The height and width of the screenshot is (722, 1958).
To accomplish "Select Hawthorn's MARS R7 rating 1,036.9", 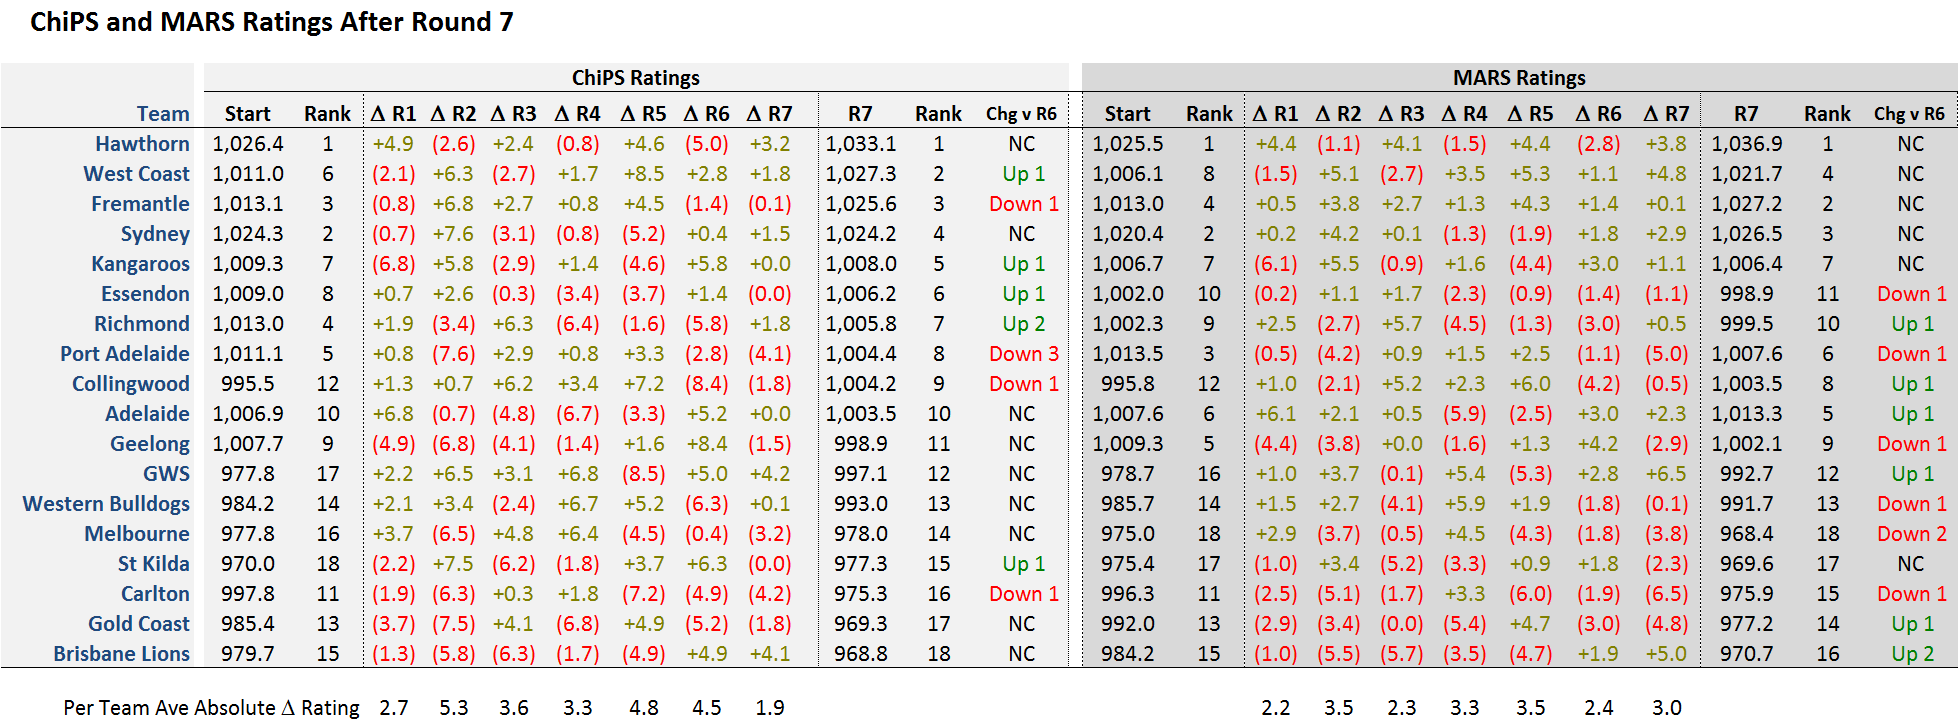I will pyautogui.click(x=1747, y=144).
